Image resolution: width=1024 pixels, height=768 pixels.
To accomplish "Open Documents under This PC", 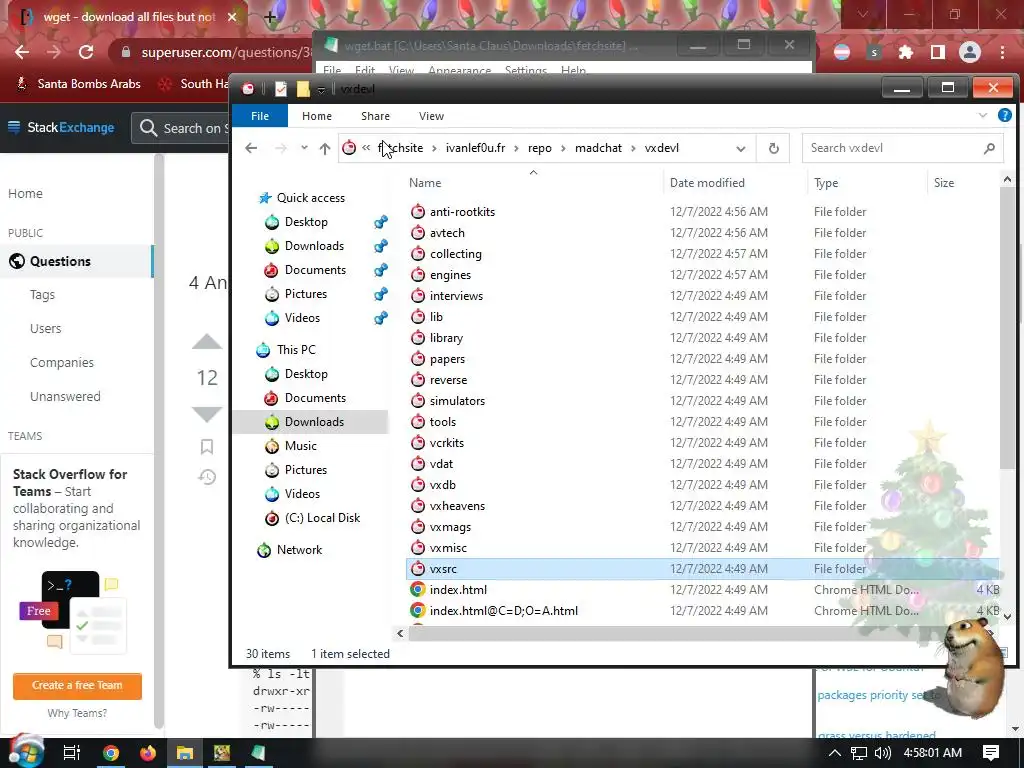I will point(315,398).
